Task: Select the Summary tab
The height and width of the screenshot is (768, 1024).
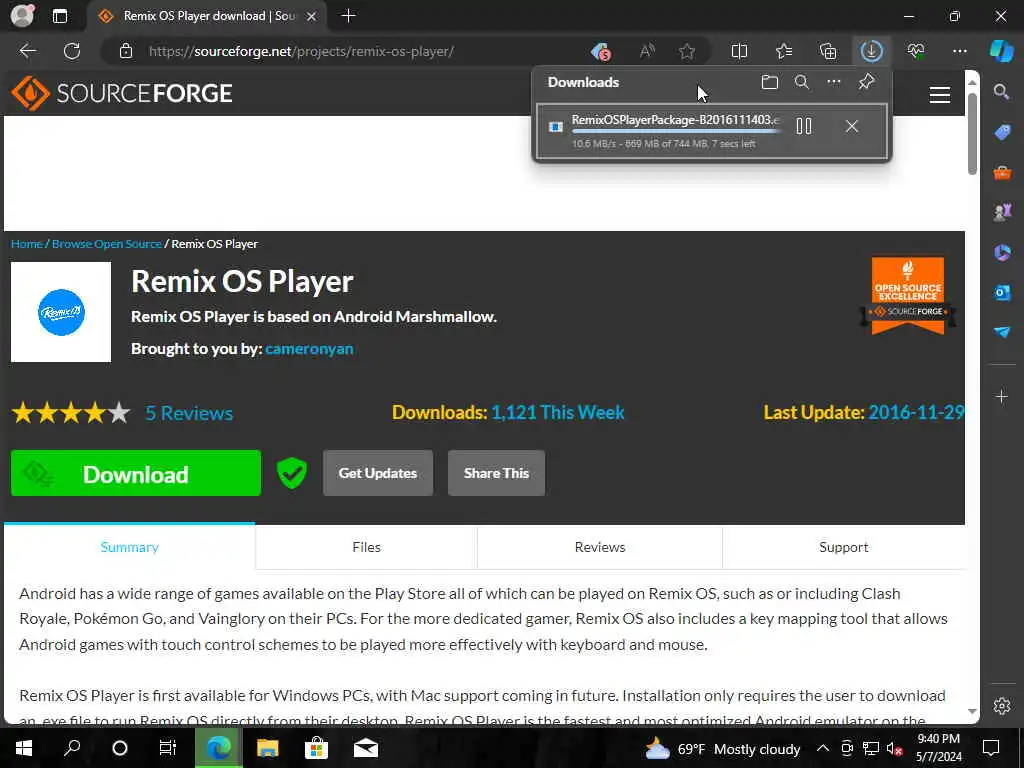Action: 129,547
